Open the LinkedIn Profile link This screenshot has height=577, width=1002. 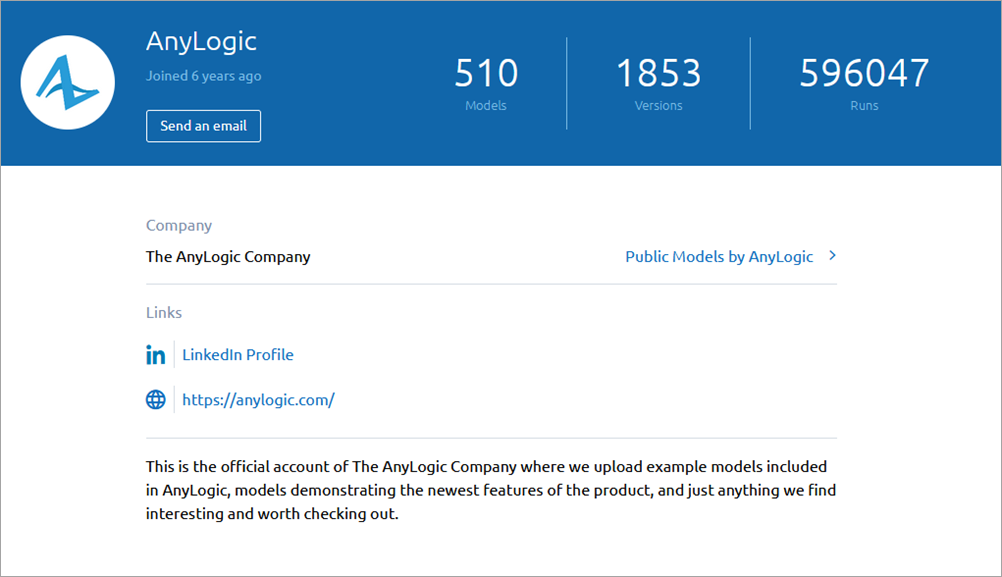[238, 355]
